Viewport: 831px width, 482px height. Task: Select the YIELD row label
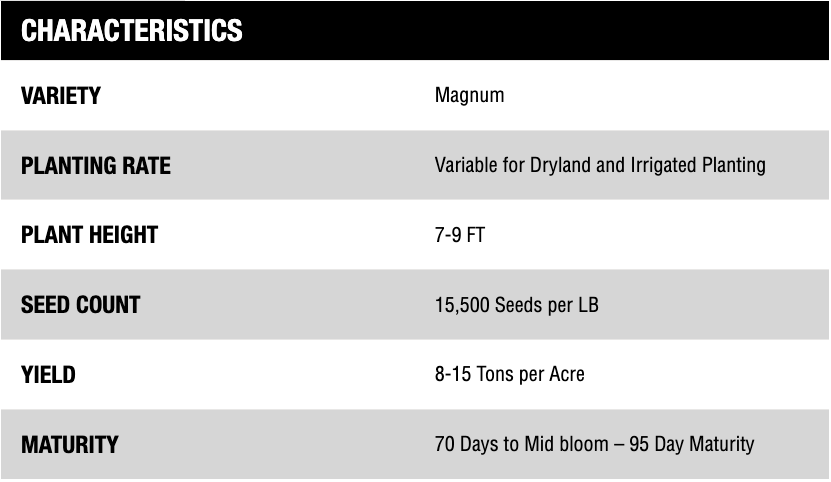(x=48, y=375)
